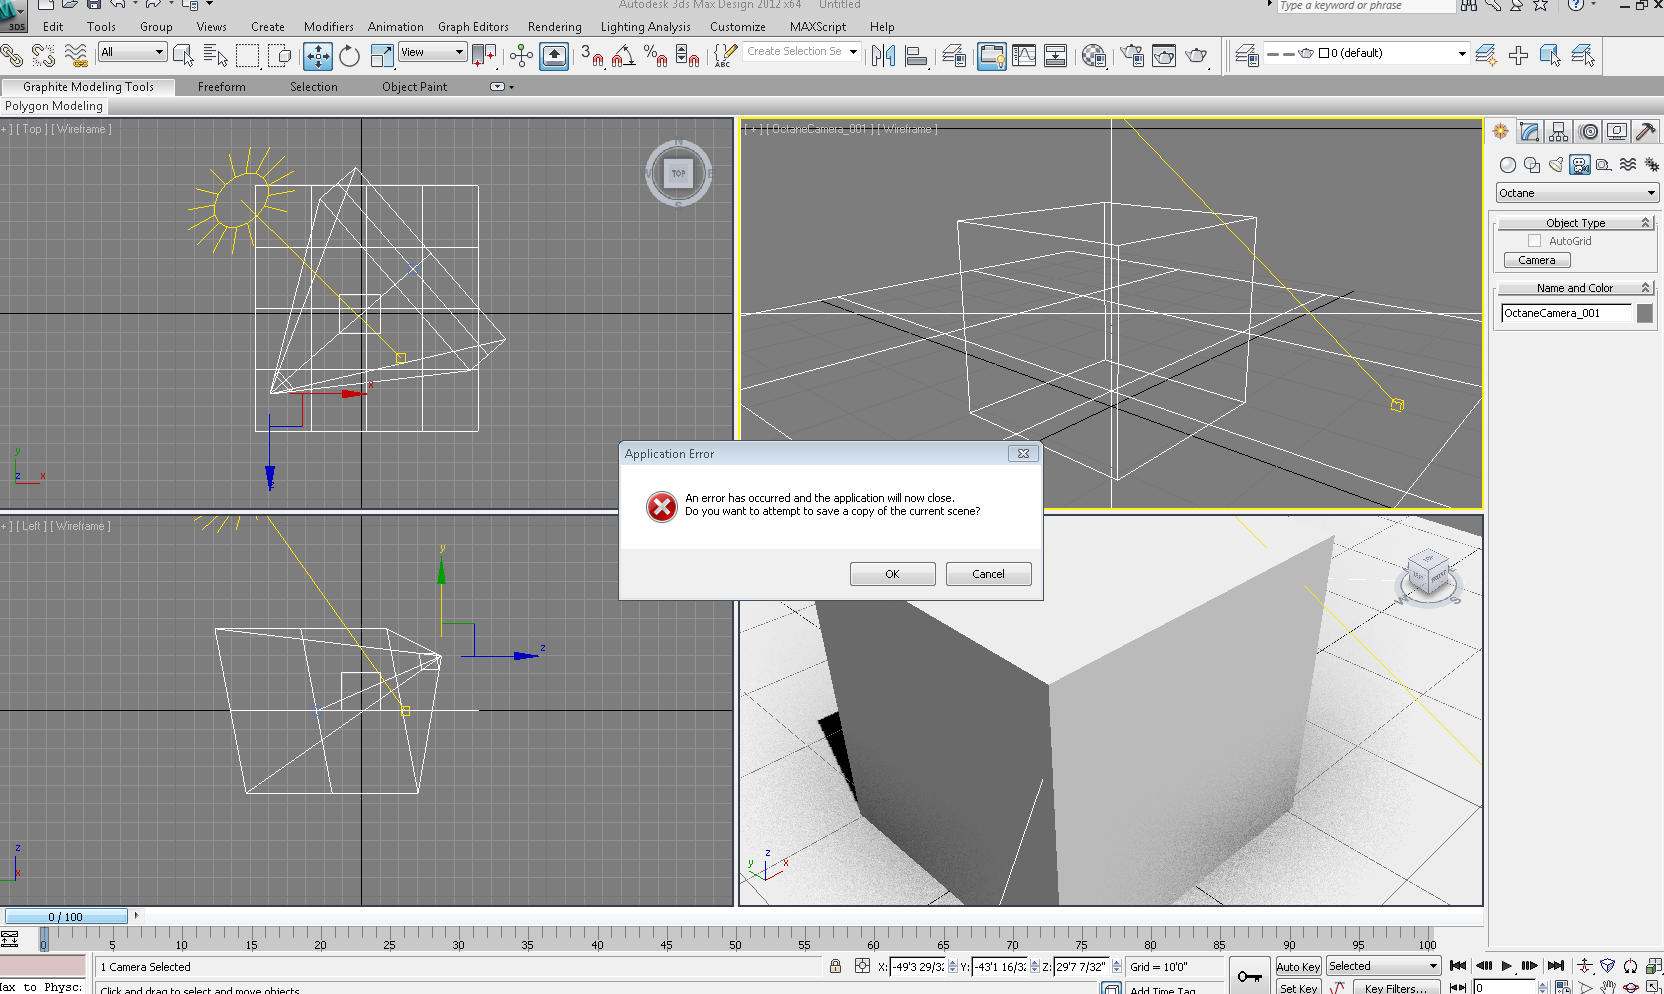Select the Lights category icon

click(1555, 165)
